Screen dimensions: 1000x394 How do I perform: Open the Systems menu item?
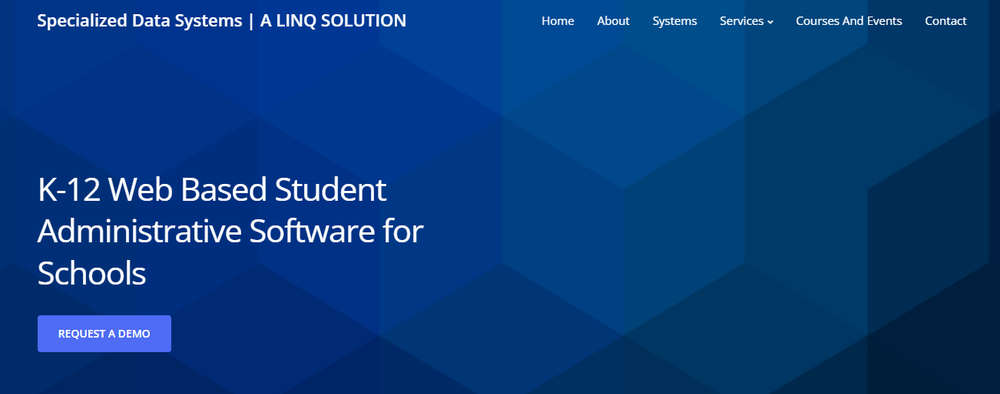(674, 21)
